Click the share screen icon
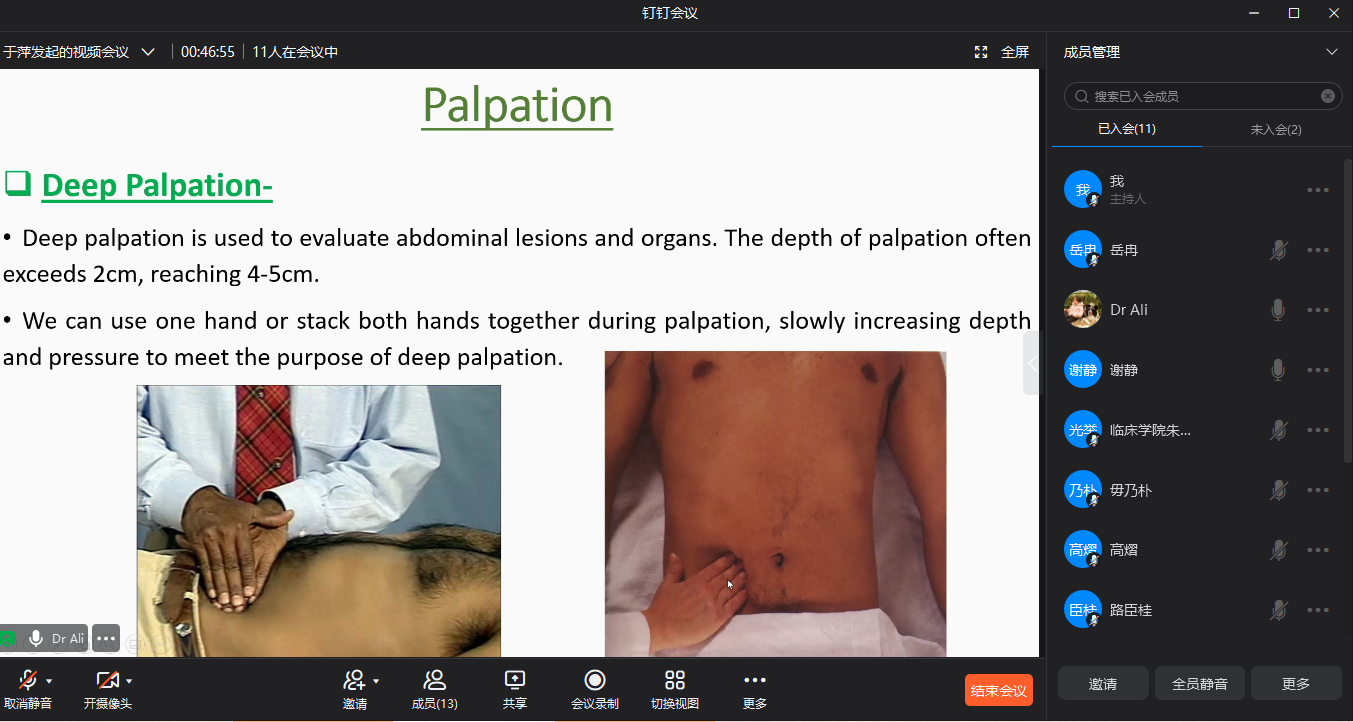The height and width of the screenshot is (722, 1353). [x=515, y=681]
